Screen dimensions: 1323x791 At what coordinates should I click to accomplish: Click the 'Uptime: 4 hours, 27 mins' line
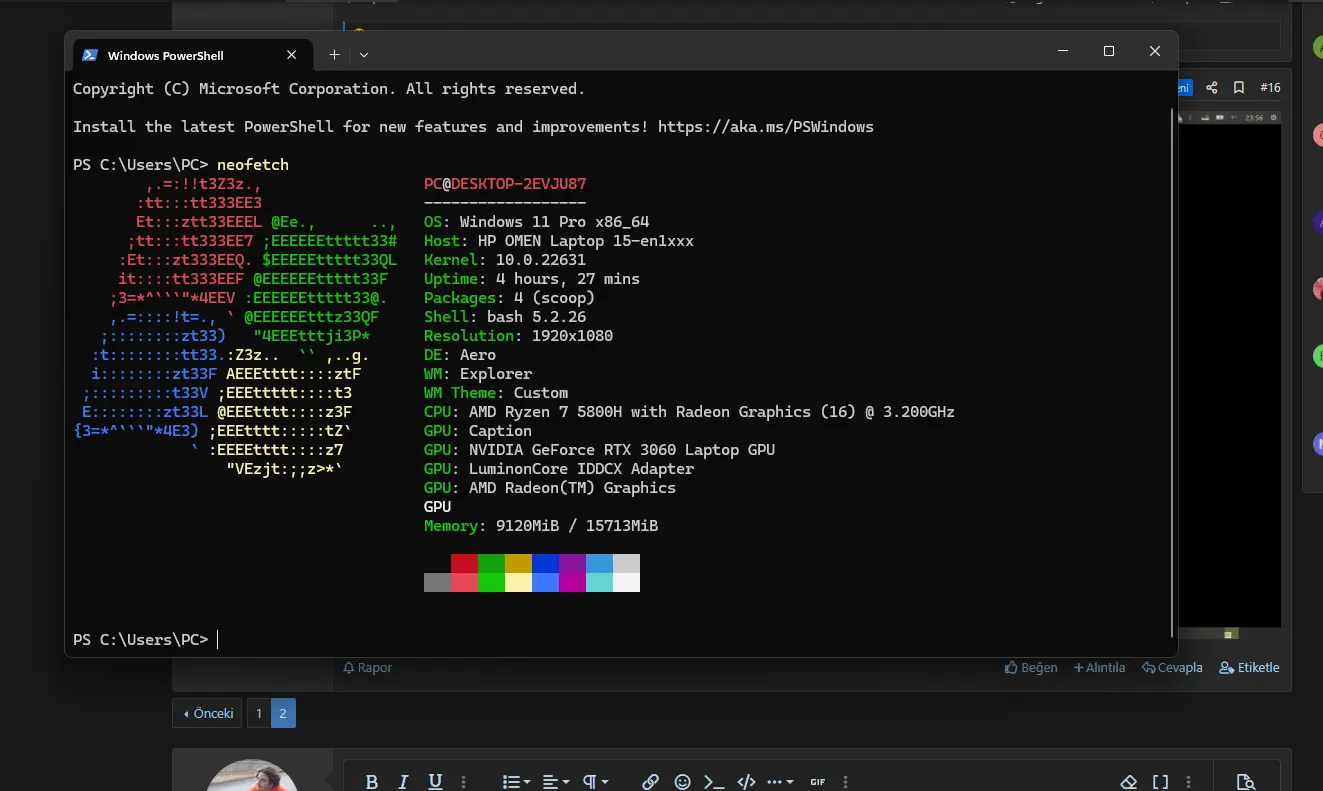coord(531,279)
